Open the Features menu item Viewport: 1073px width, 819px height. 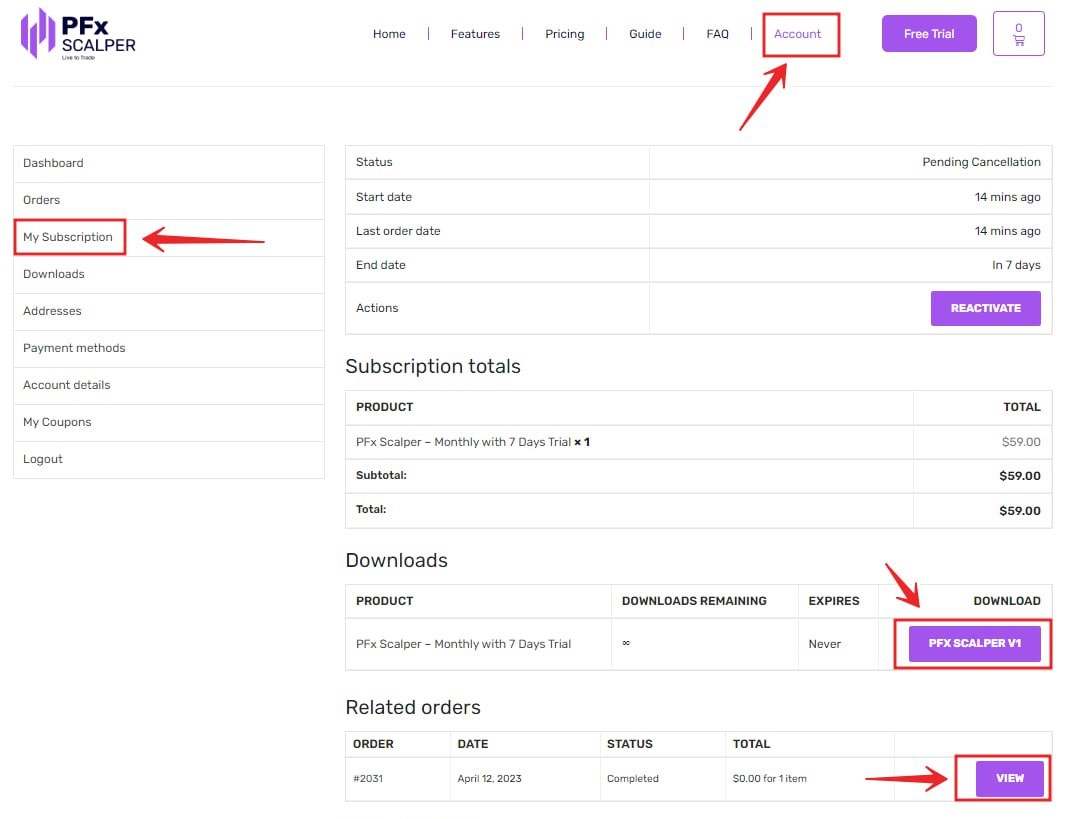[x=475, y=34]
